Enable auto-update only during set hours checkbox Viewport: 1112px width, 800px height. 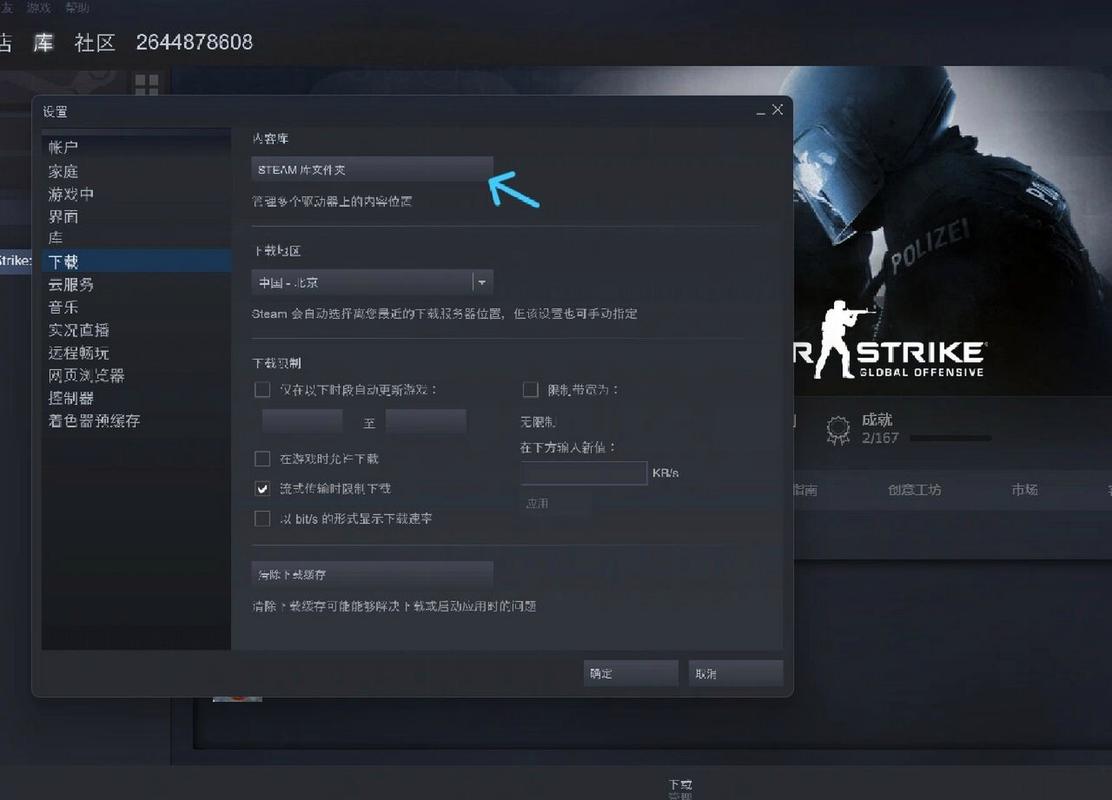pos(262,389)
